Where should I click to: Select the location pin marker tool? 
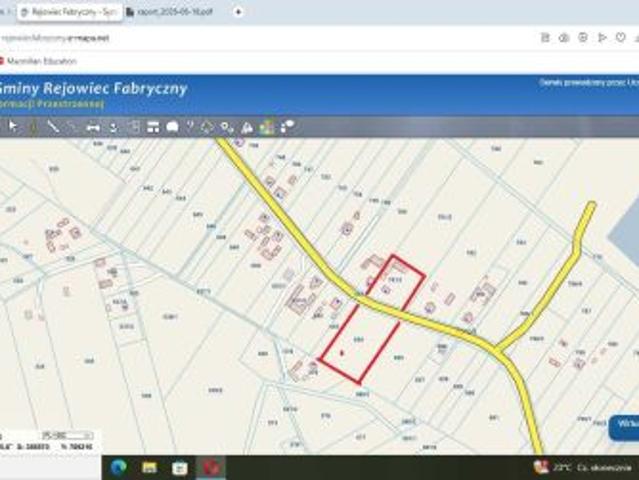226,128
